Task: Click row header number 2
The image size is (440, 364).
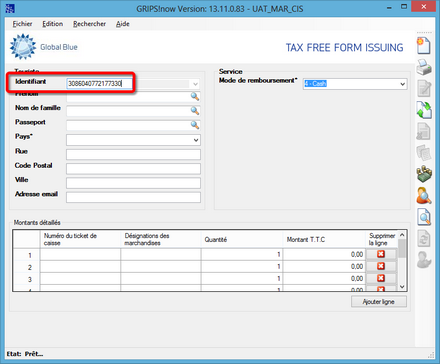Action: [27, 267]
